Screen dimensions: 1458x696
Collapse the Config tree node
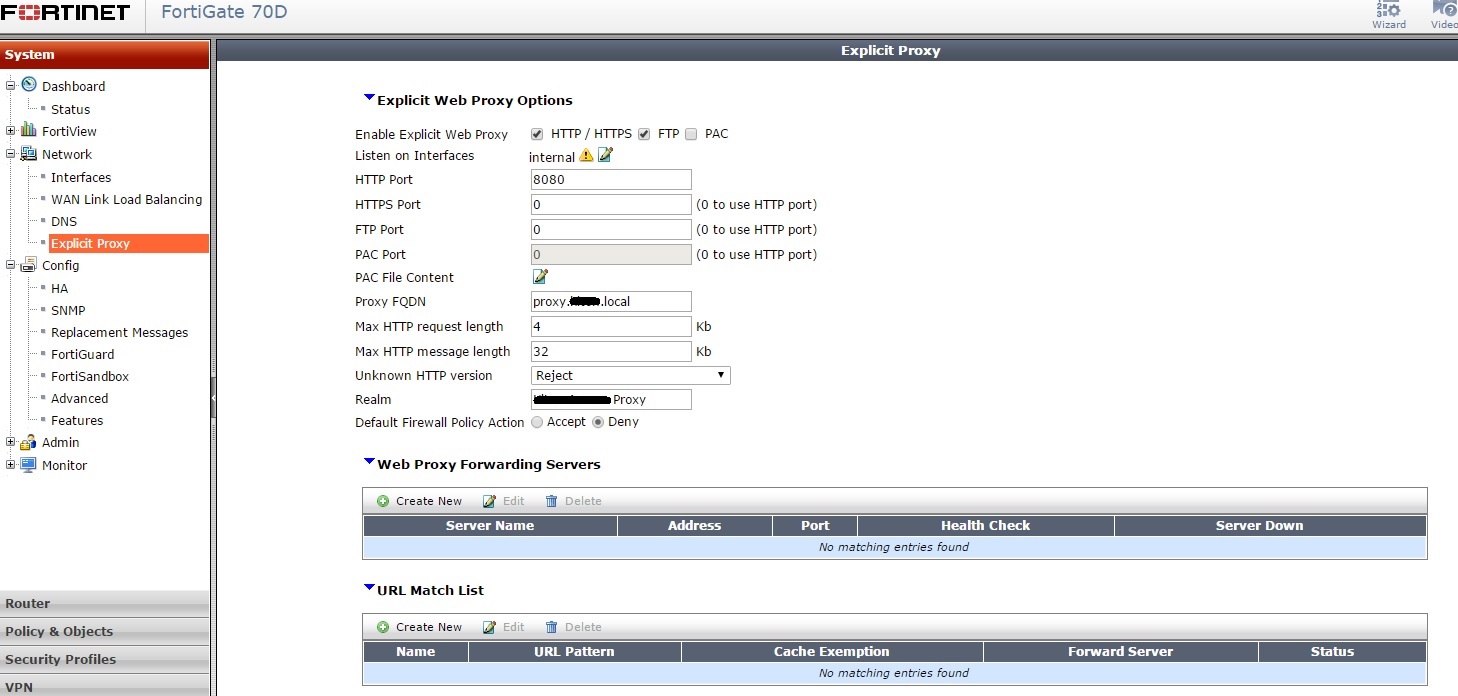[11, 265]
